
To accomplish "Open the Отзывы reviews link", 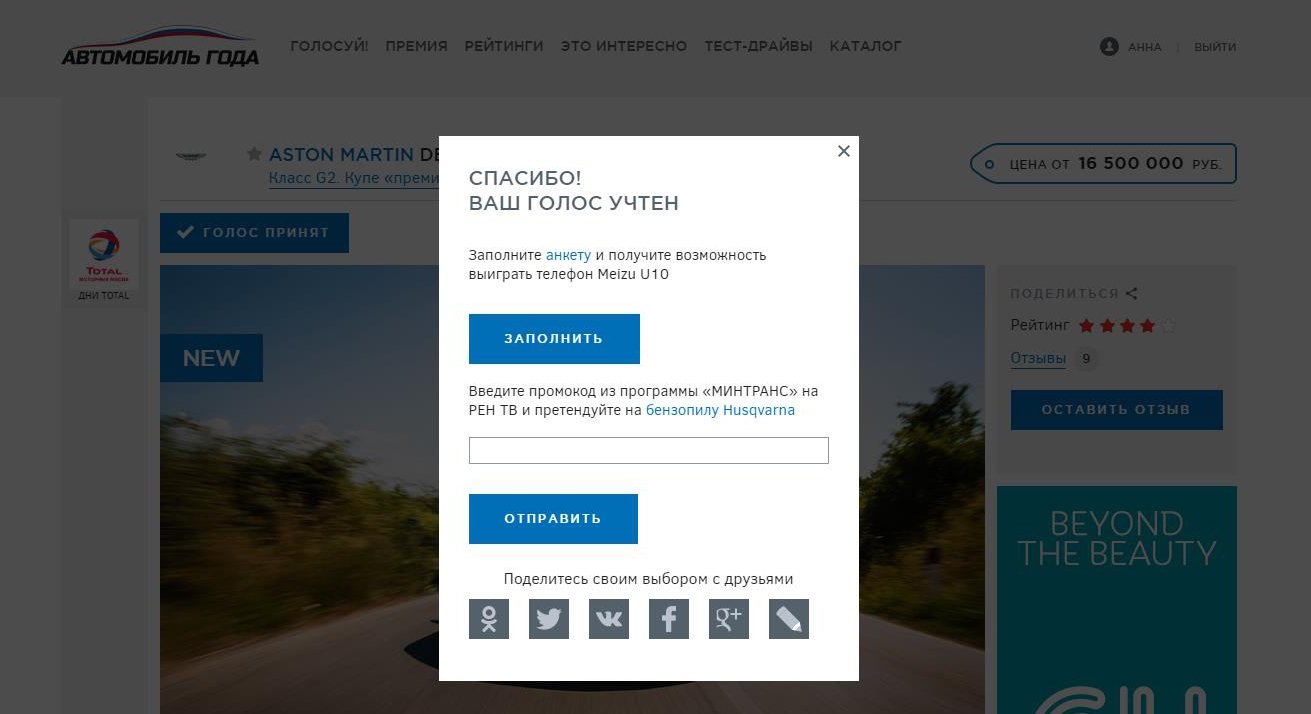I will tap(1038, 358).
